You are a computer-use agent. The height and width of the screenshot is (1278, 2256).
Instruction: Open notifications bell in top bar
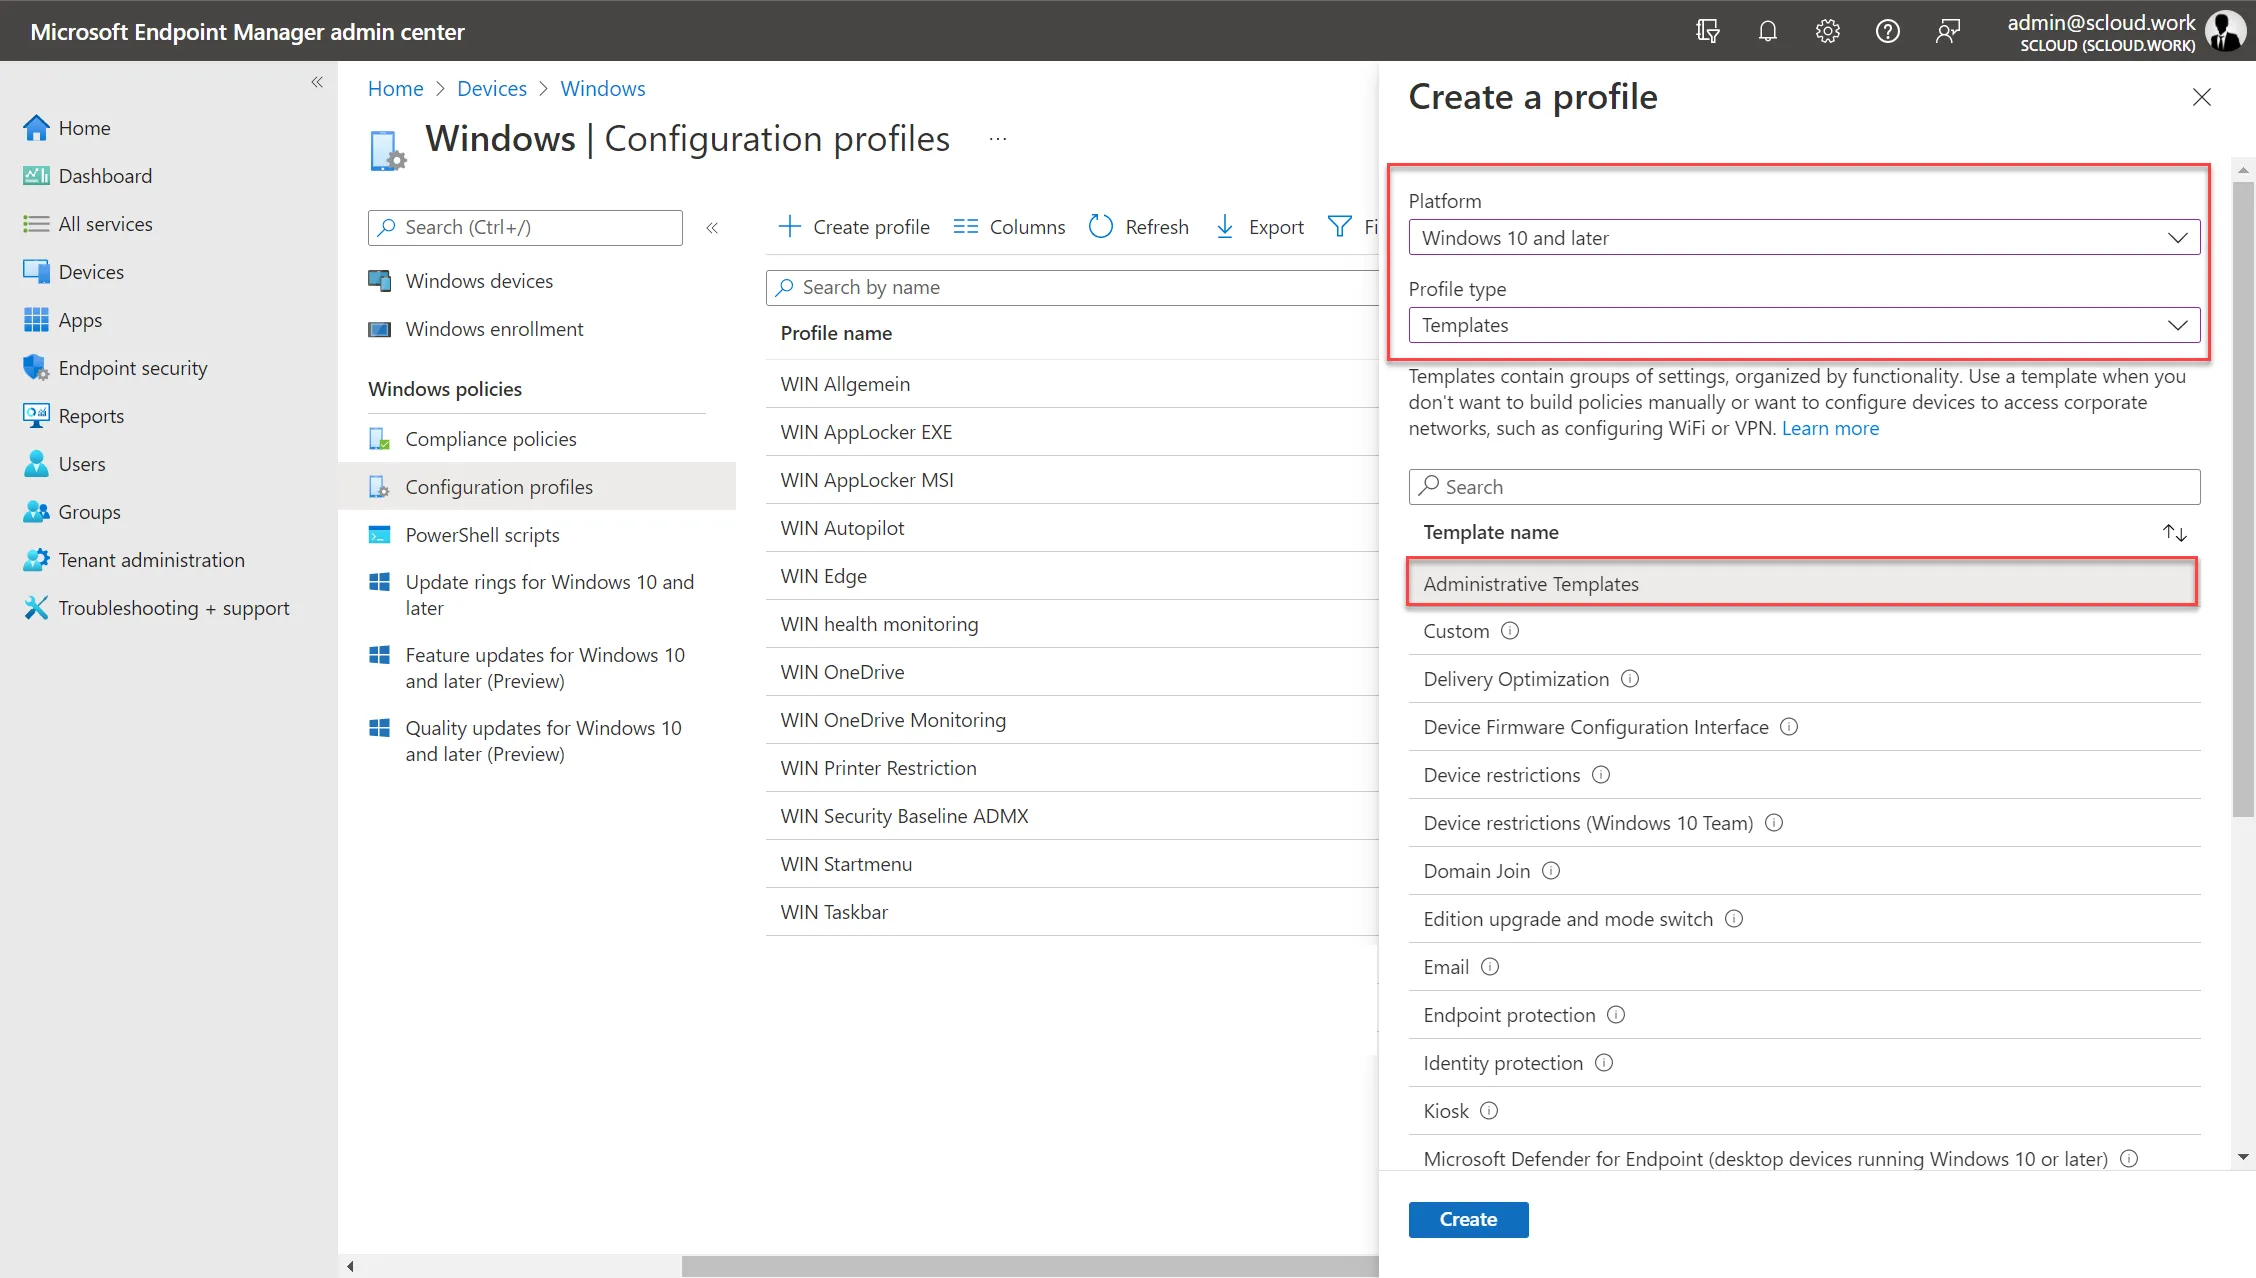click(x=1768, y=31)
